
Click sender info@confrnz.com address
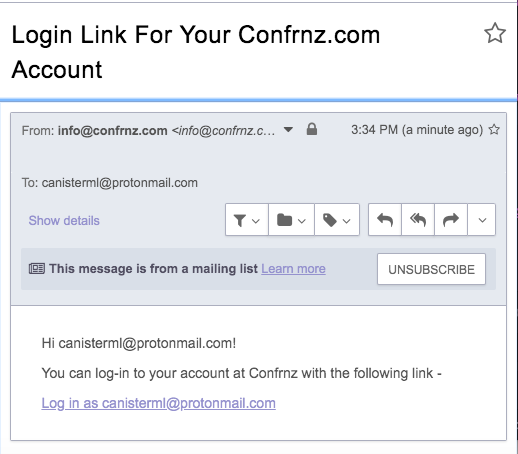113,131
